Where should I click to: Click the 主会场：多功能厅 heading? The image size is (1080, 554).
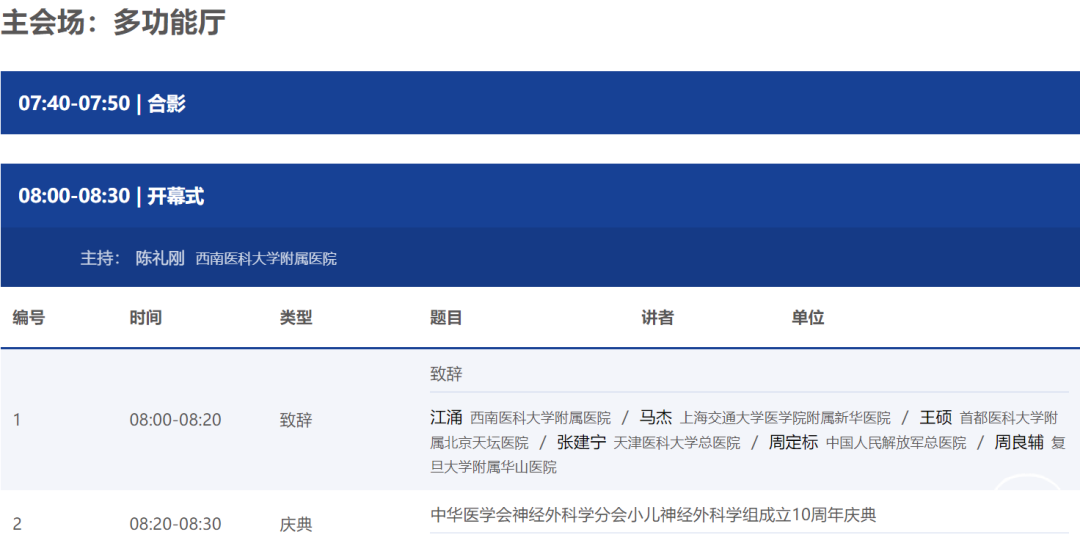pyautogui.click(x=113, y=22)
